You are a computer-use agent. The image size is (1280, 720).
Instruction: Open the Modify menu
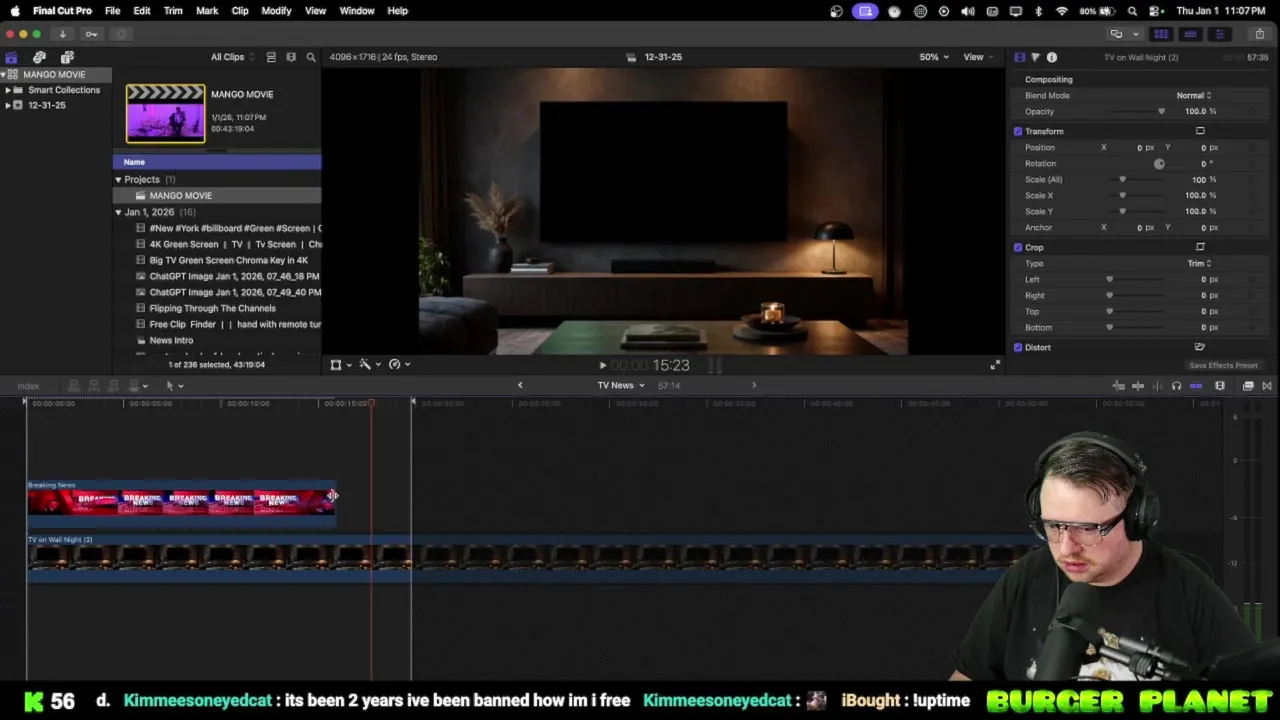276,11
